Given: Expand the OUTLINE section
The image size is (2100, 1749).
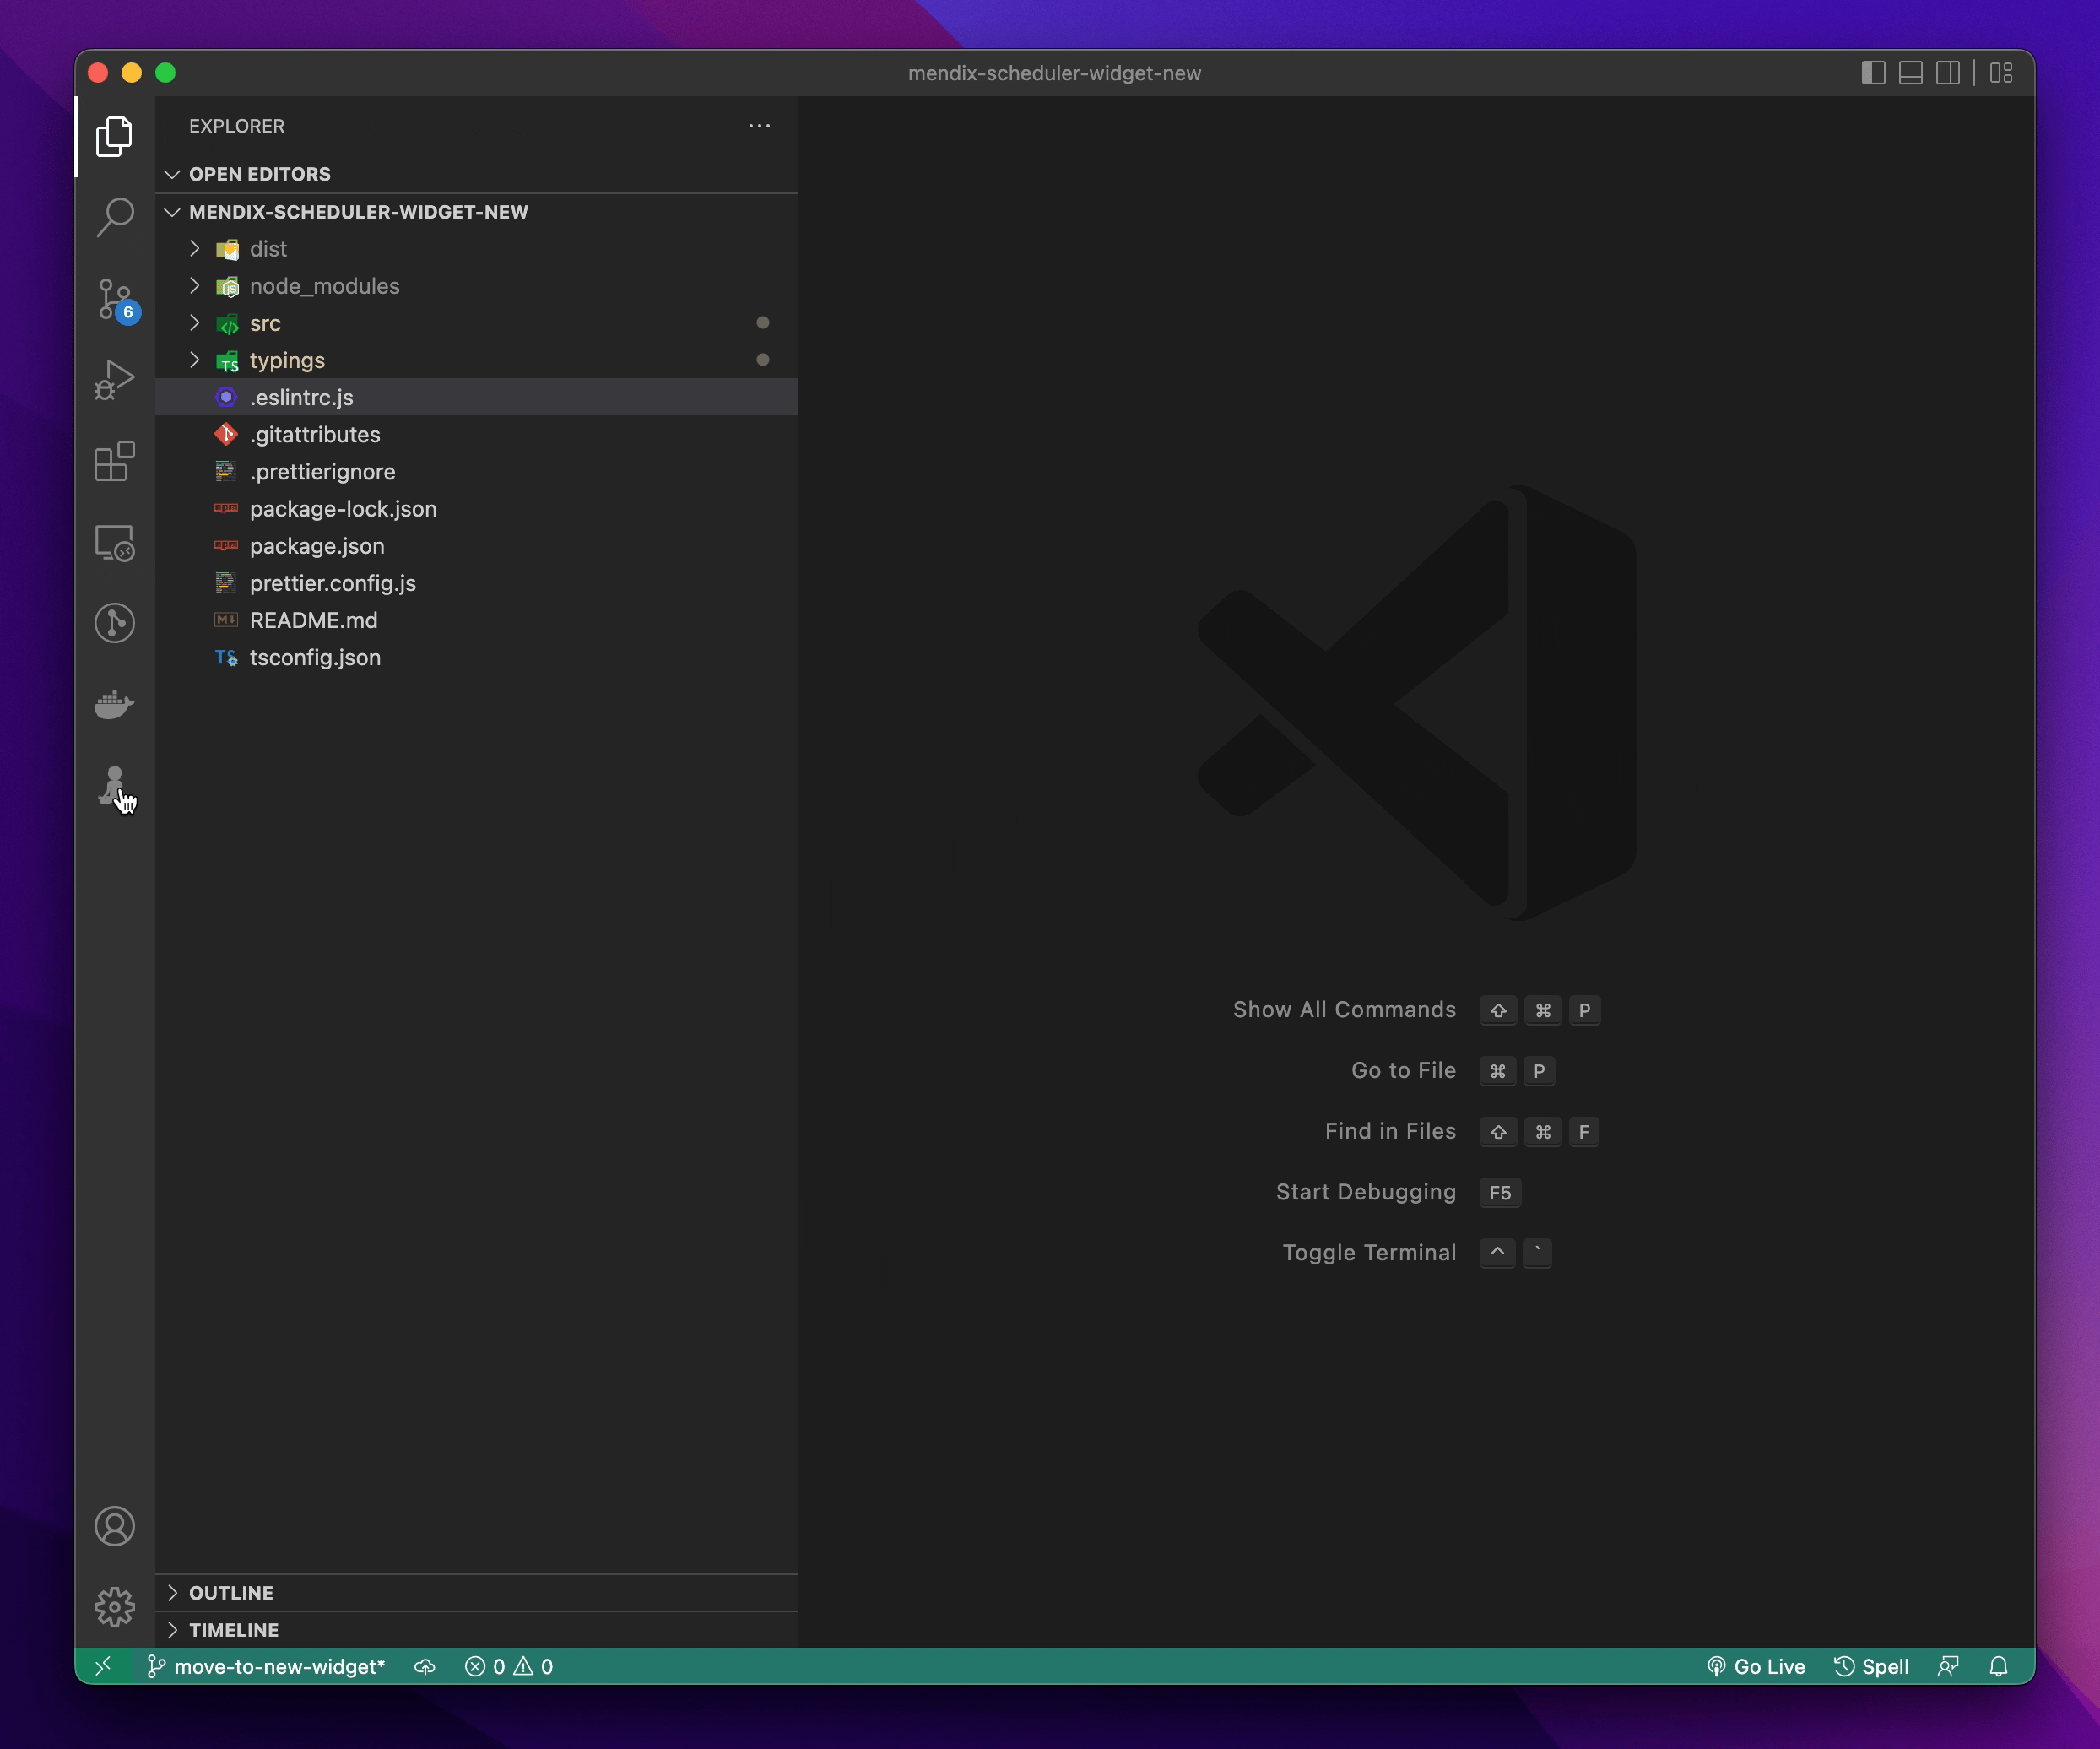Looking at the screenshot, I should [x=231, y=1592].
